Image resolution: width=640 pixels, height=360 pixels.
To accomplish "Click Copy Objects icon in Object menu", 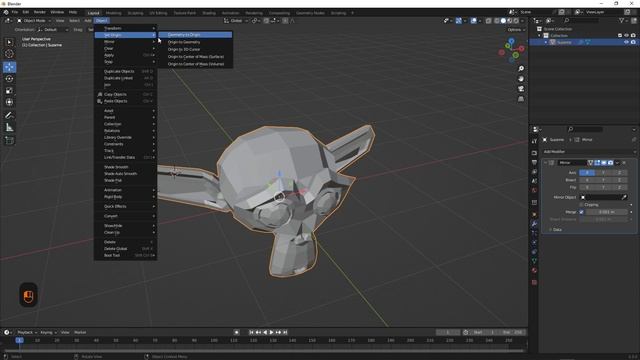I will point(100,94).
